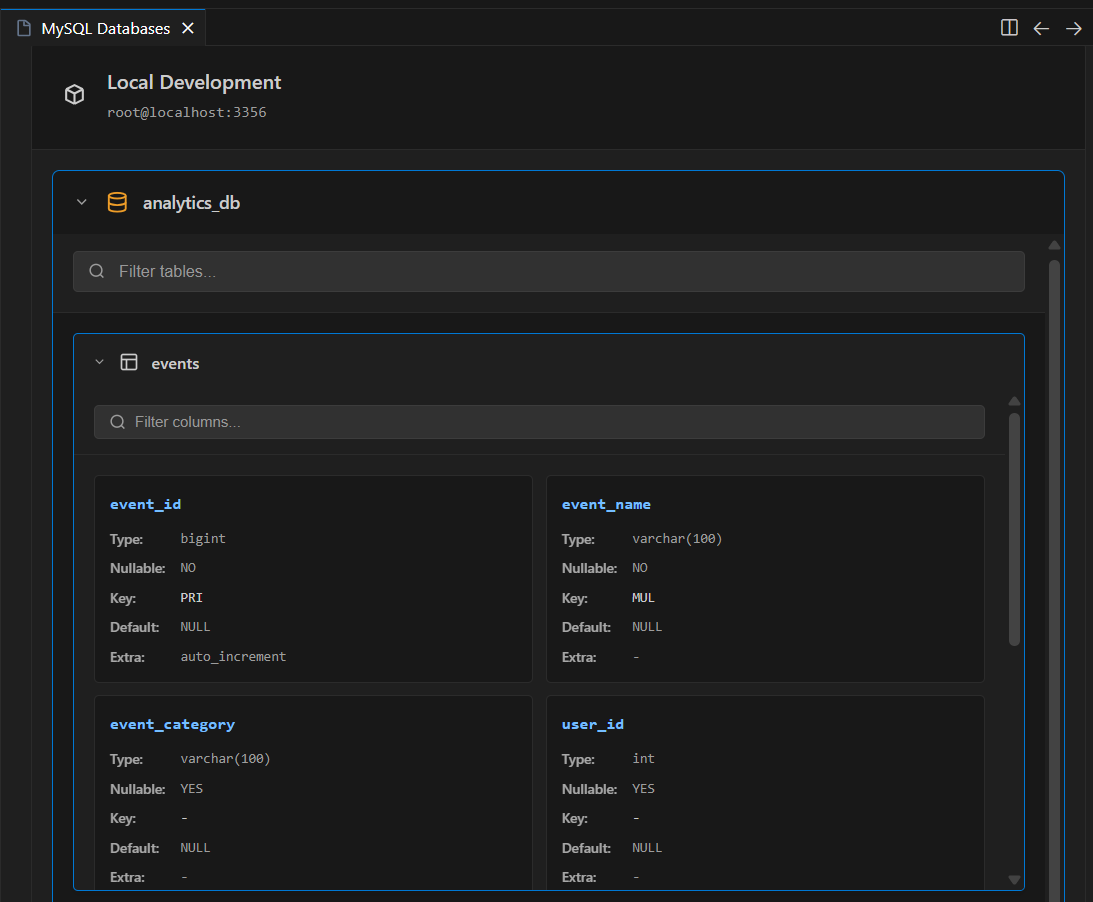The image size is (1093, 902).
Task: Toggle the split editor layout icon
Action: (1009, 28)
